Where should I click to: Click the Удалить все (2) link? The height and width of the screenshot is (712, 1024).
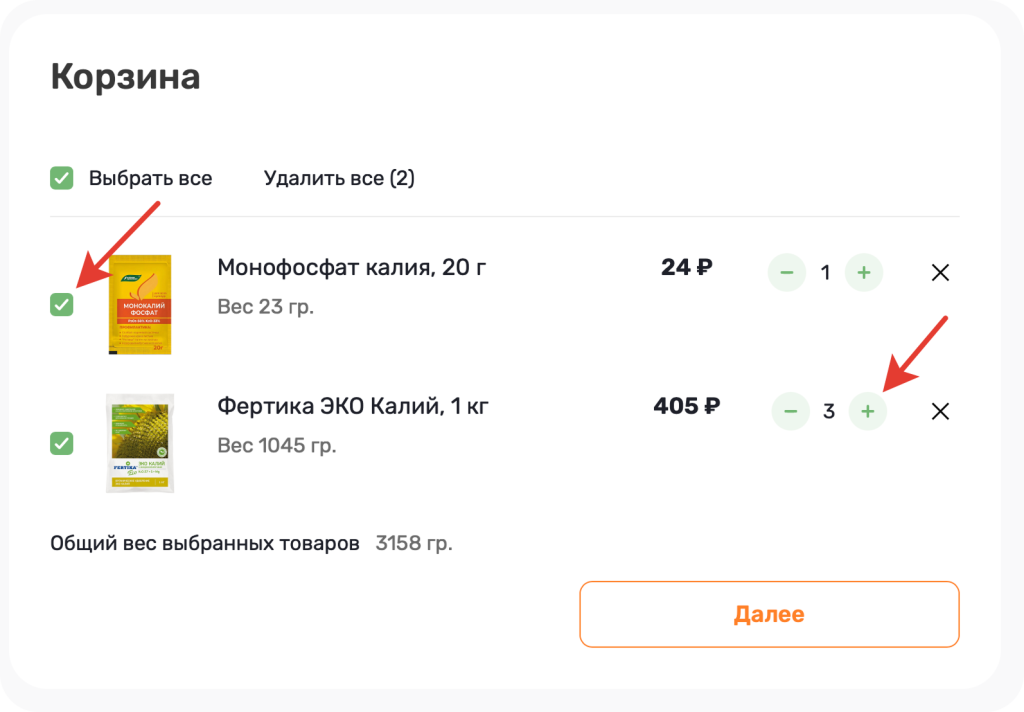point(339,178)
